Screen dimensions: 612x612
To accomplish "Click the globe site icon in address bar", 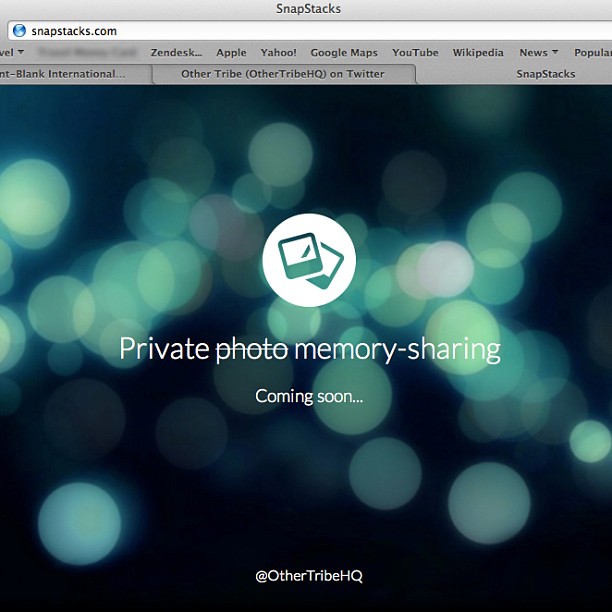I will tap(19, 30).
